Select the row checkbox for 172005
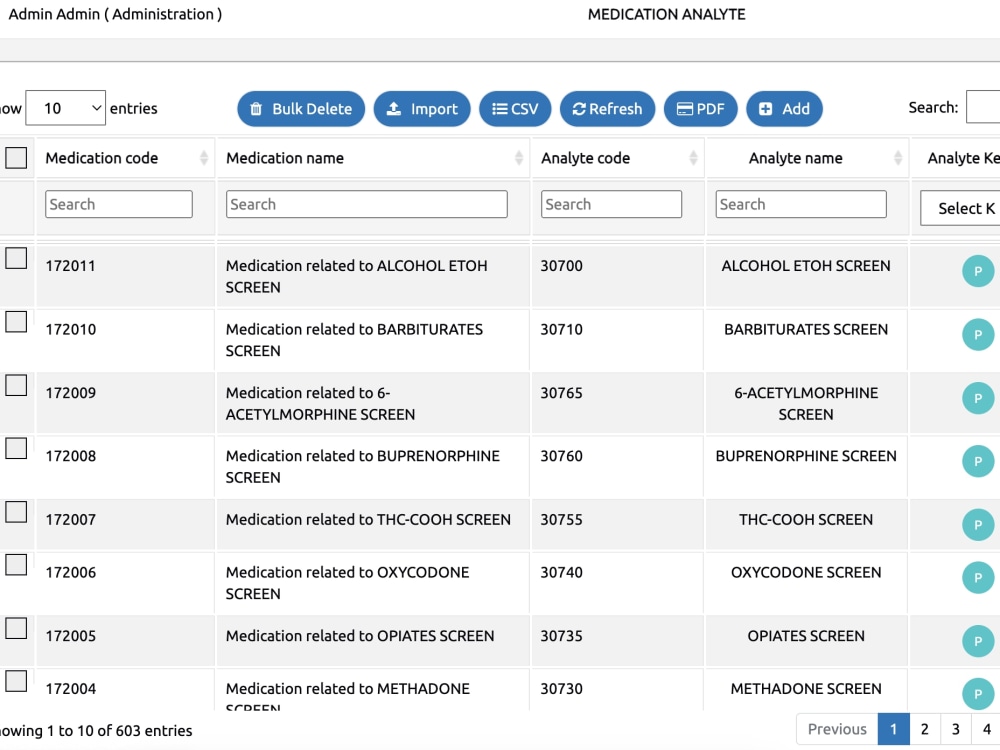Viewport: 1000px width, 750px height. point(16,628)
